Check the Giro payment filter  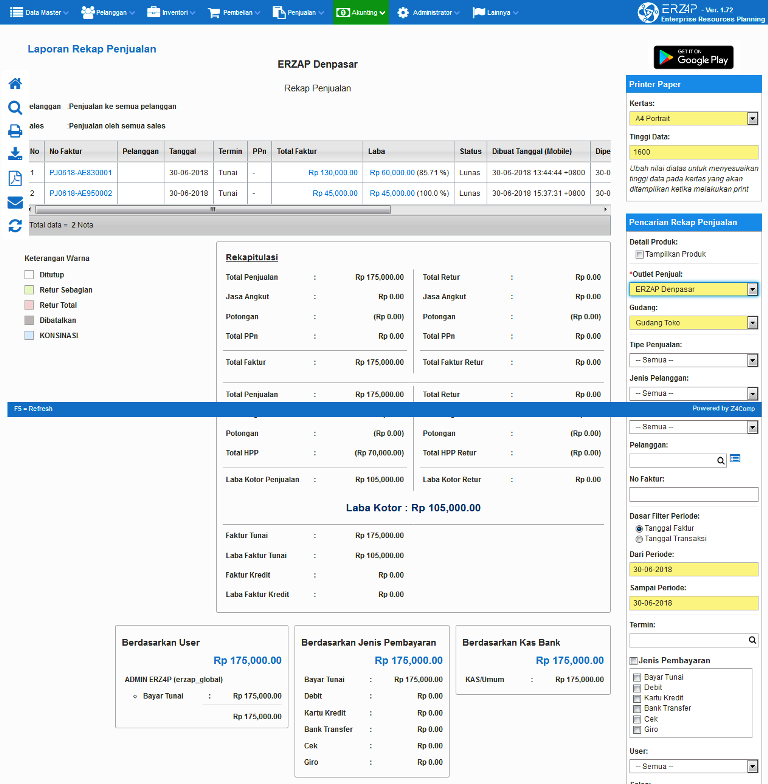636,730
